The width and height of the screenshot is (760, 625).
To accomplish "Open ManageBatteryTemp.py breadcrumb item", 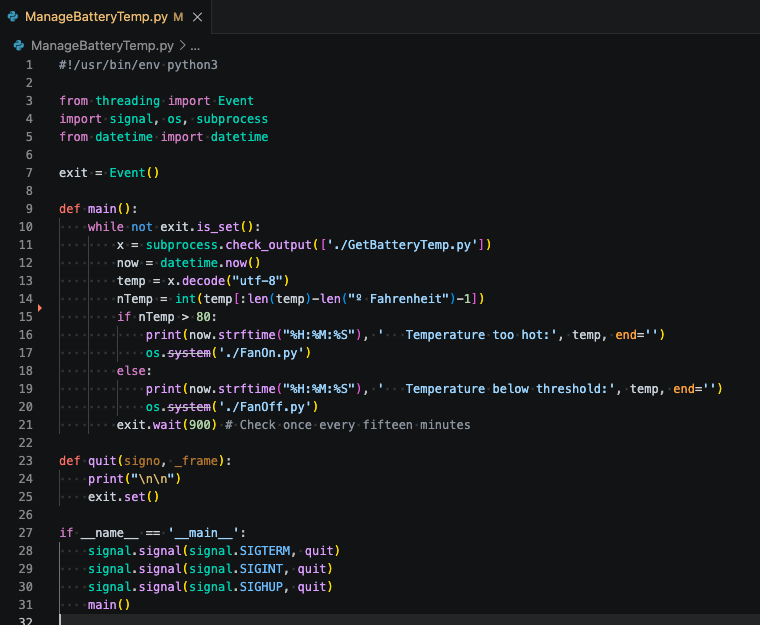I will 102,46.
